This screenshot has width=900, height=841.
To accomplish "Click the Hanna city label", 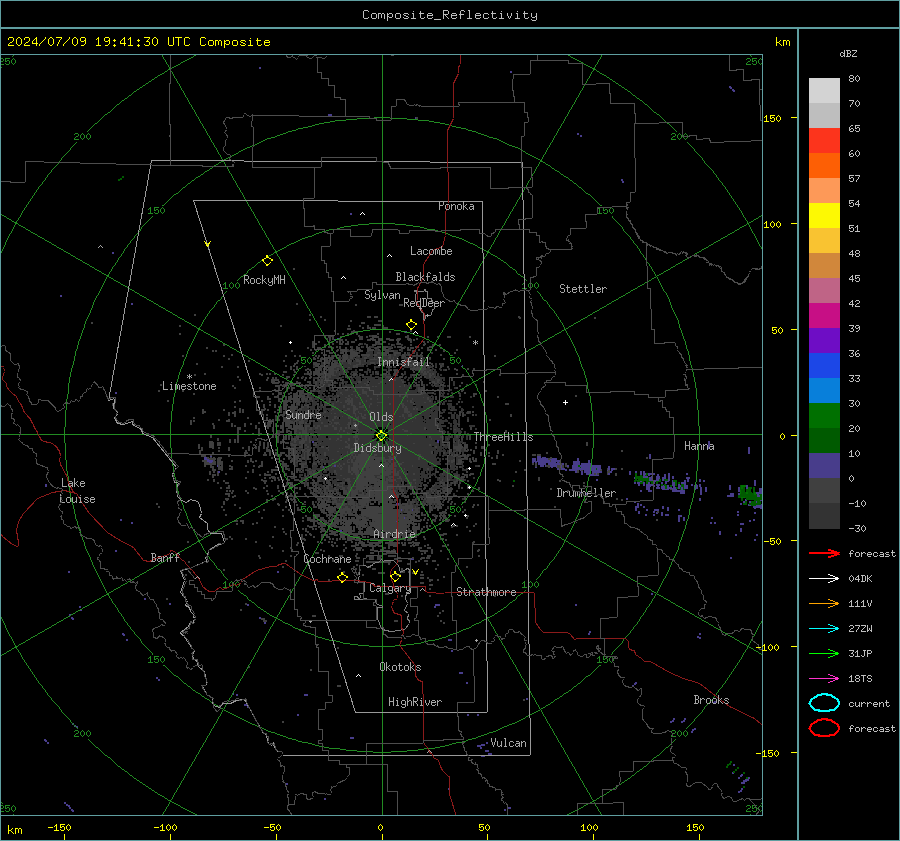I will [699, 446].
